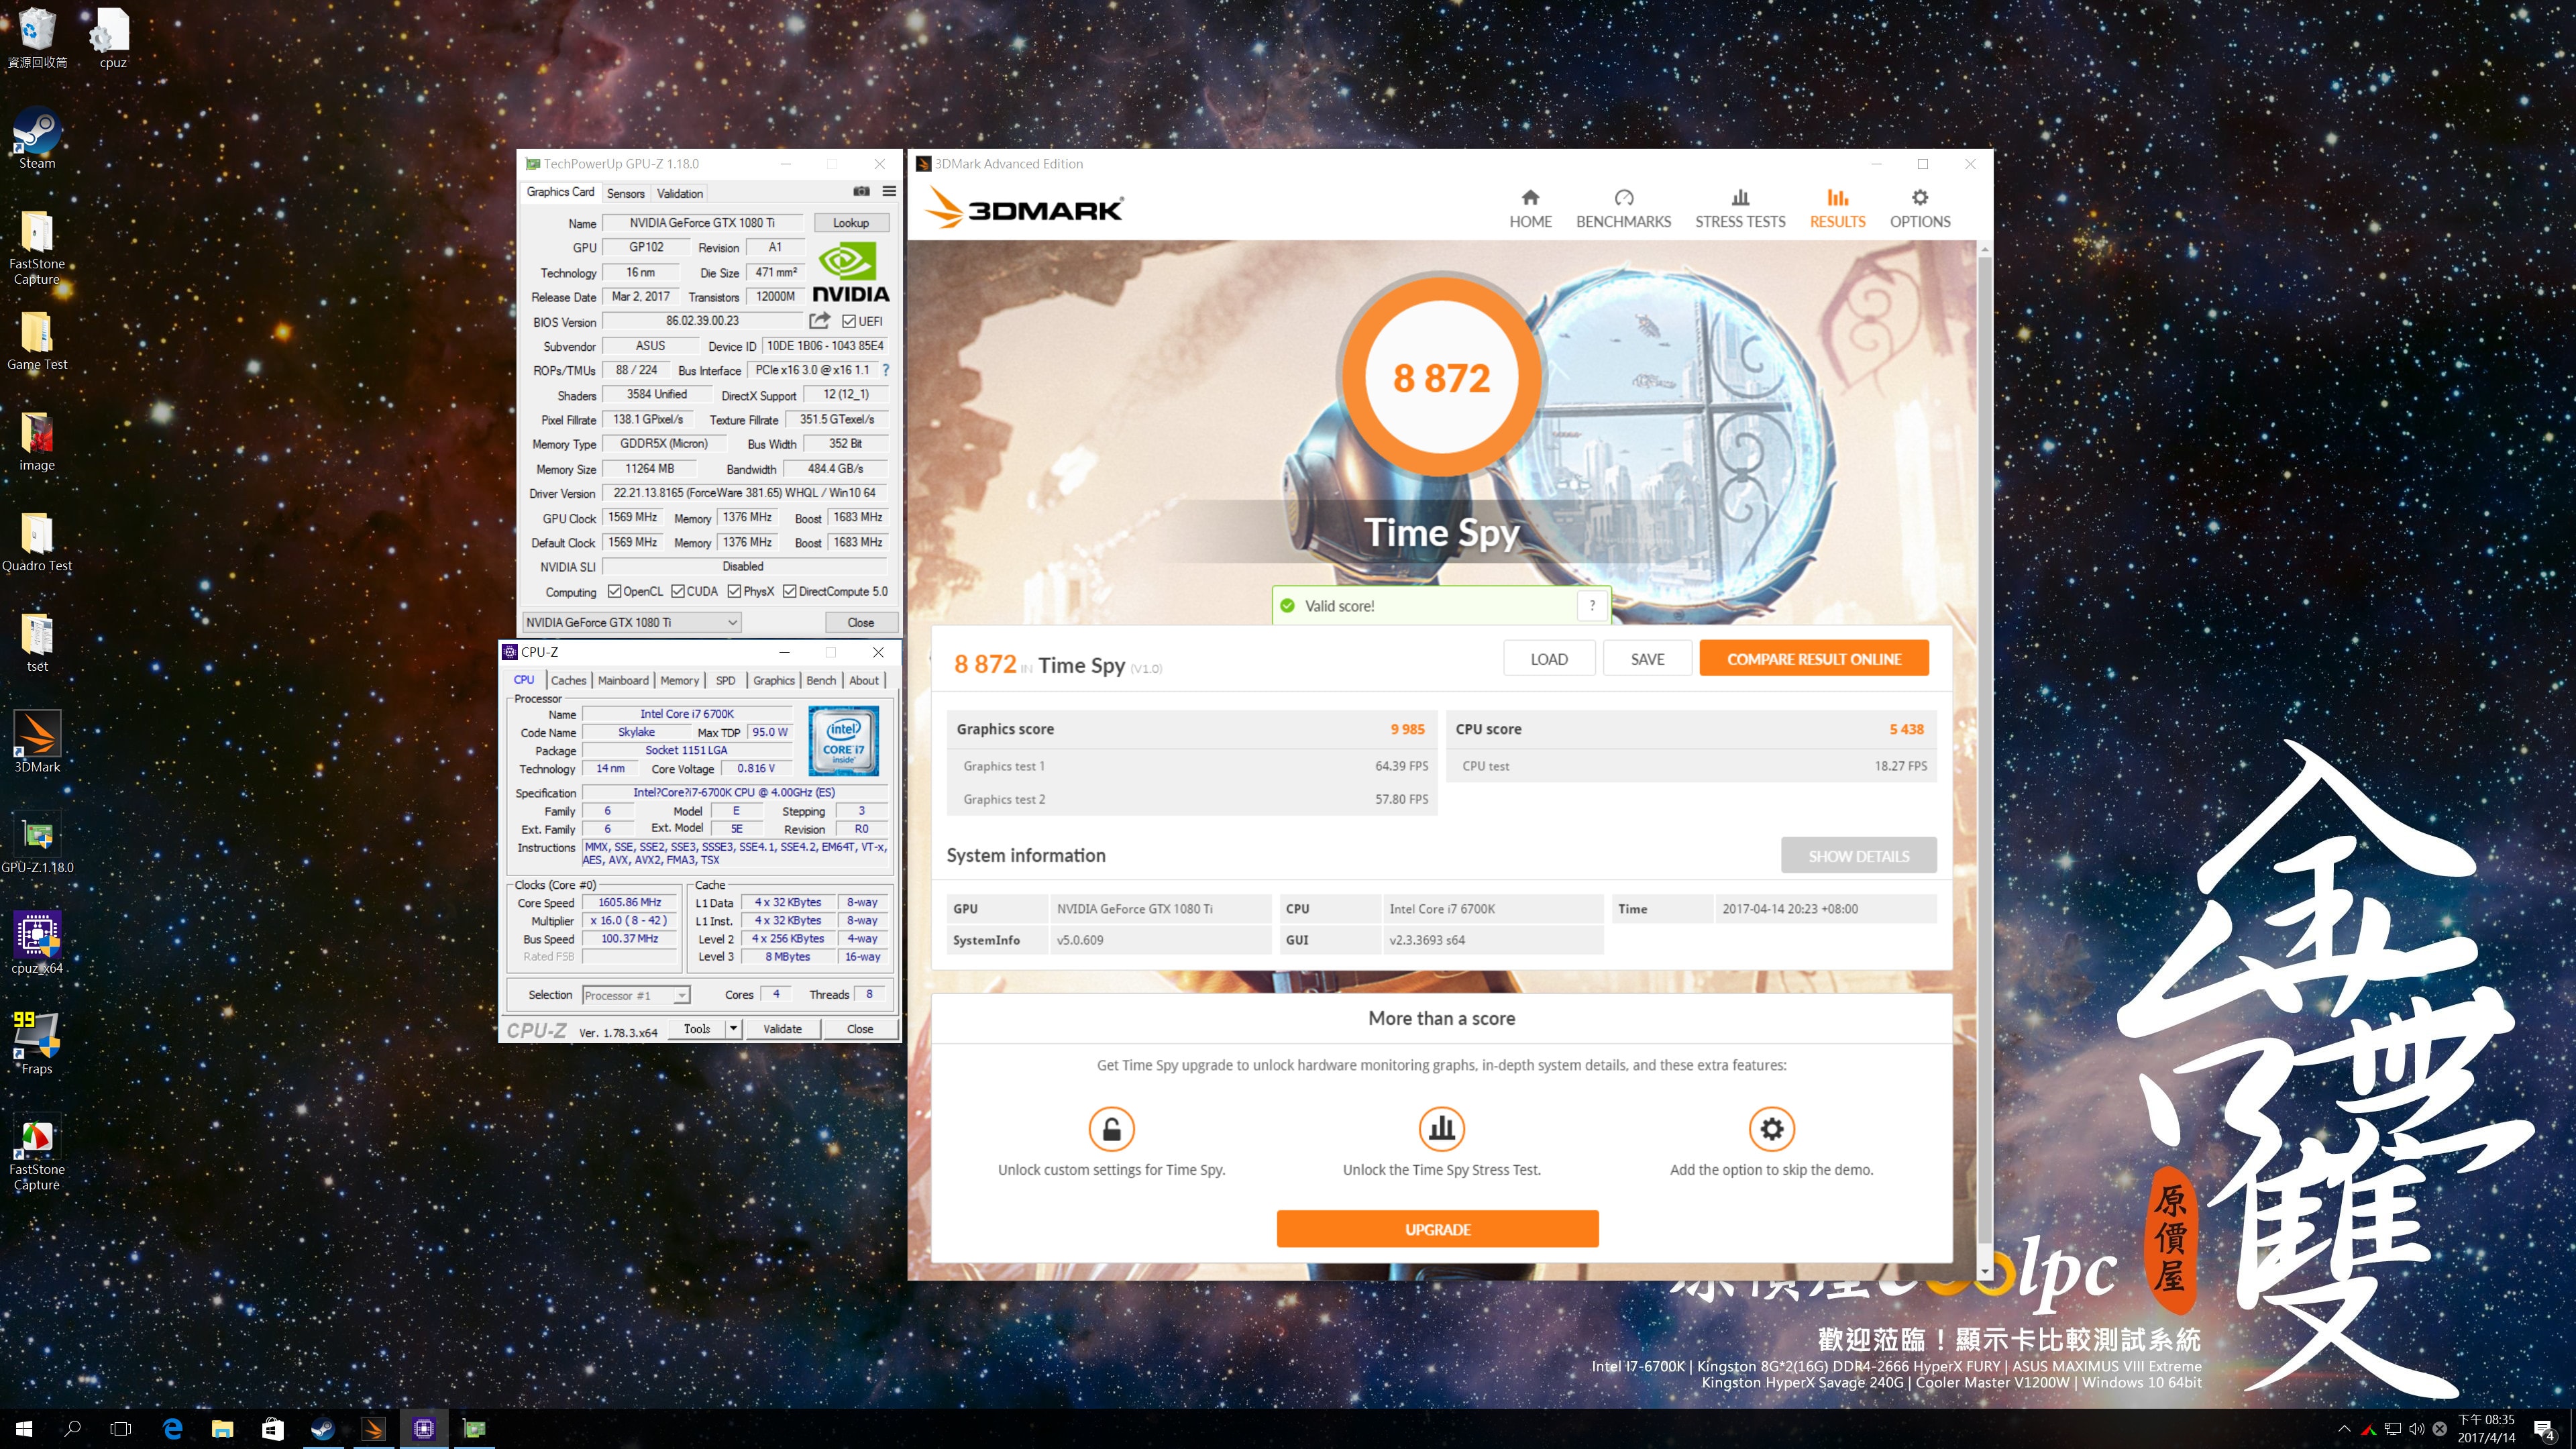Open the RESULTS section in 3DMark

1837,209
